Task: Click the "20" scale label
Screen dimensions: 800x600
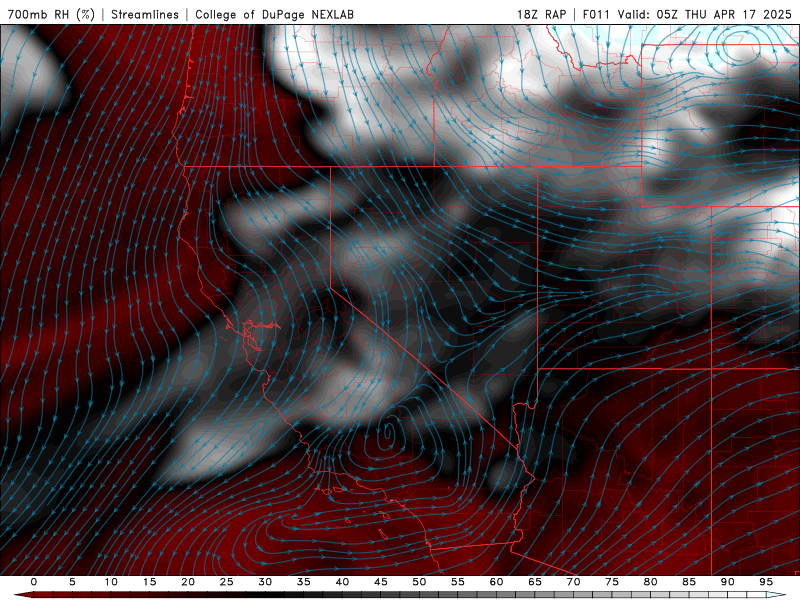Action: pyautogui.click(x=188, y=582)
